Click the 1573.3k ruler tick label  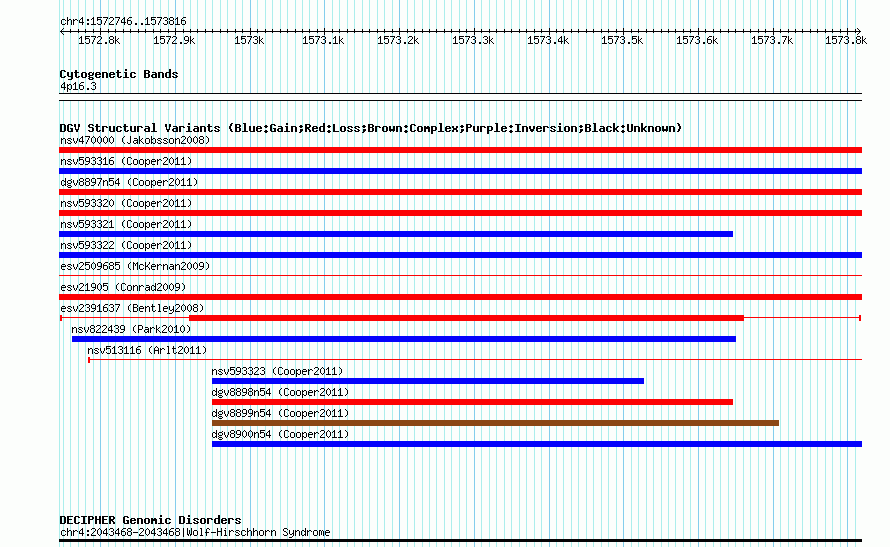pos(473,41)
